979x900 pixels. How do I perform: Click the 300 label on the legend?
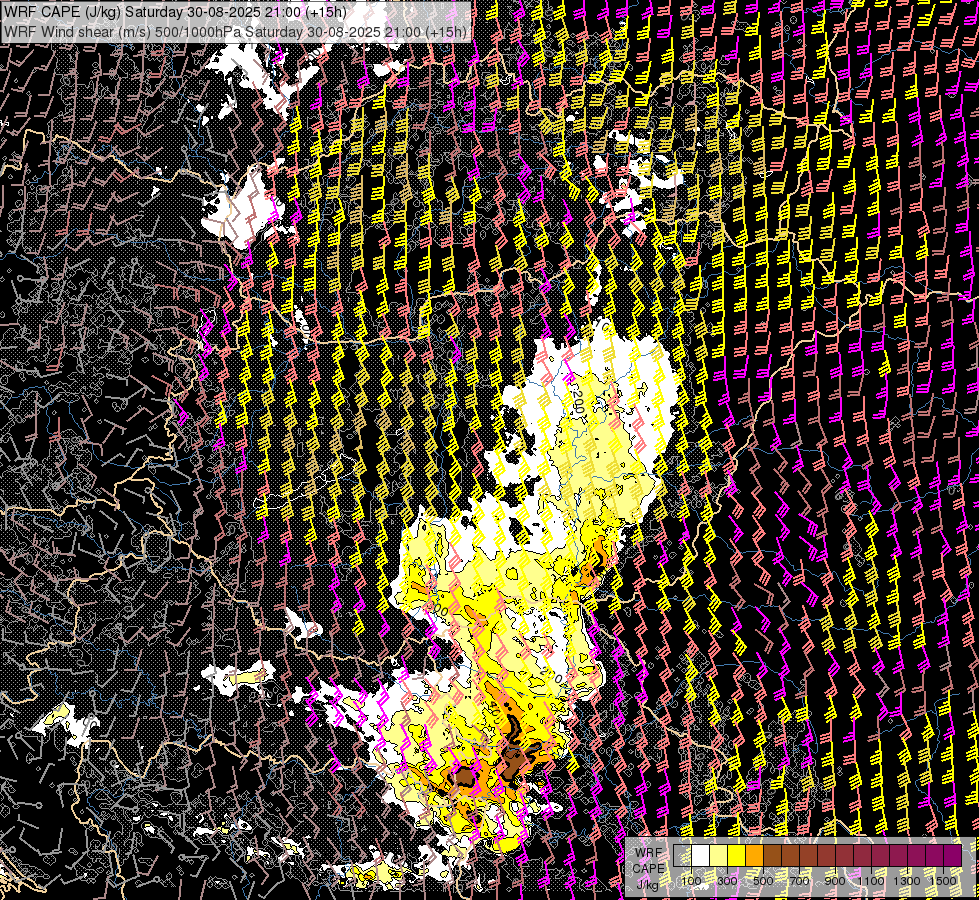727,881
